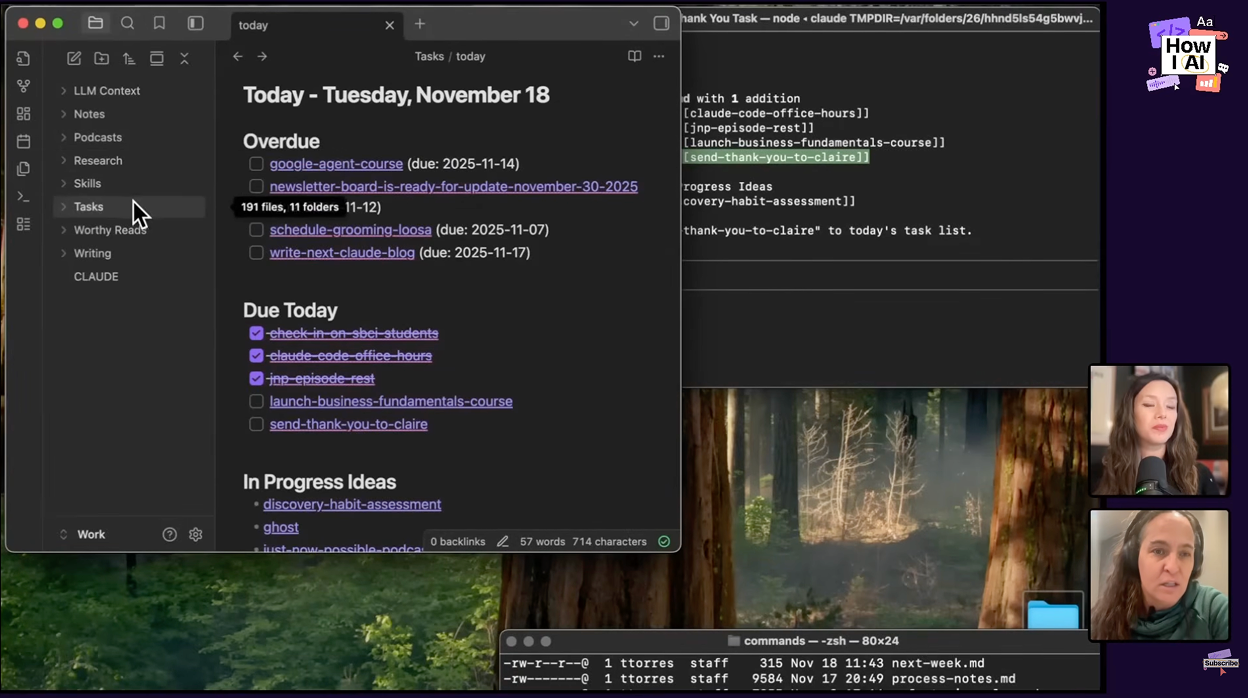Collapse all folders with the collapse icon
1248x698 pixels.
point(184,59)
